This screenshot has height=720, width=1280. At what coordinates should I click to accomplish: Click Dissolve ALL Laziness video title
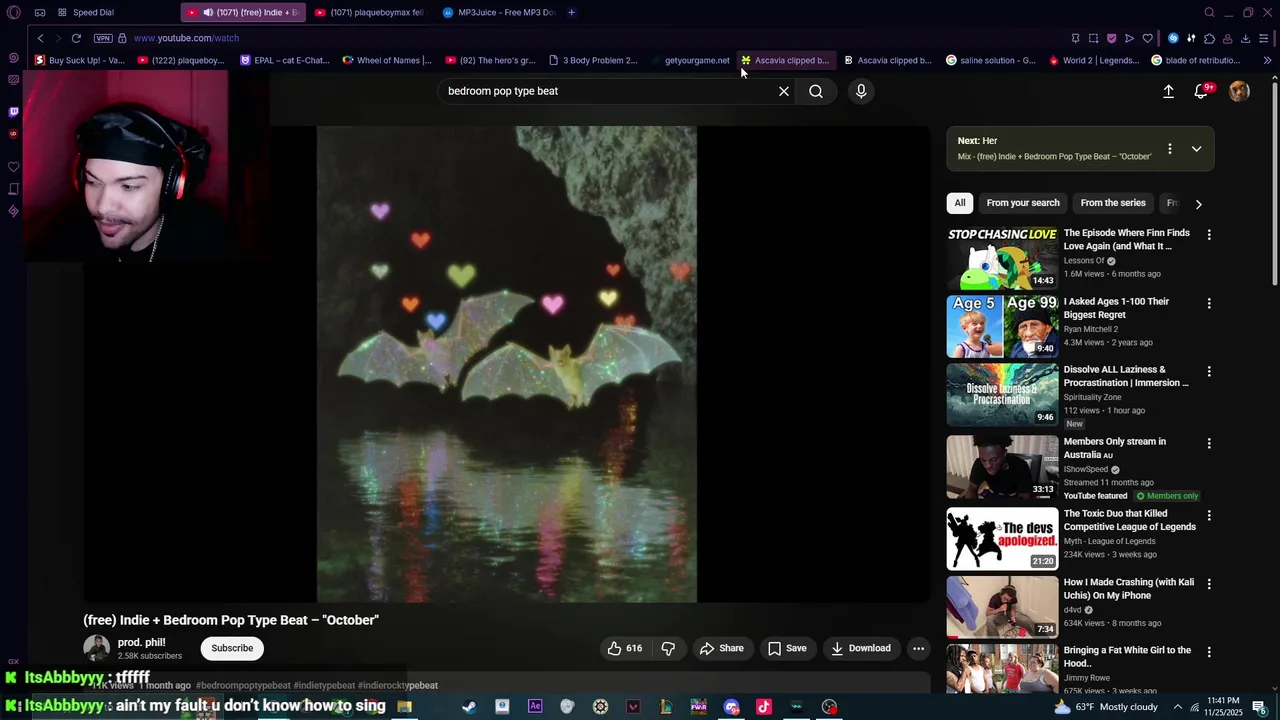tap(1126, 376)
